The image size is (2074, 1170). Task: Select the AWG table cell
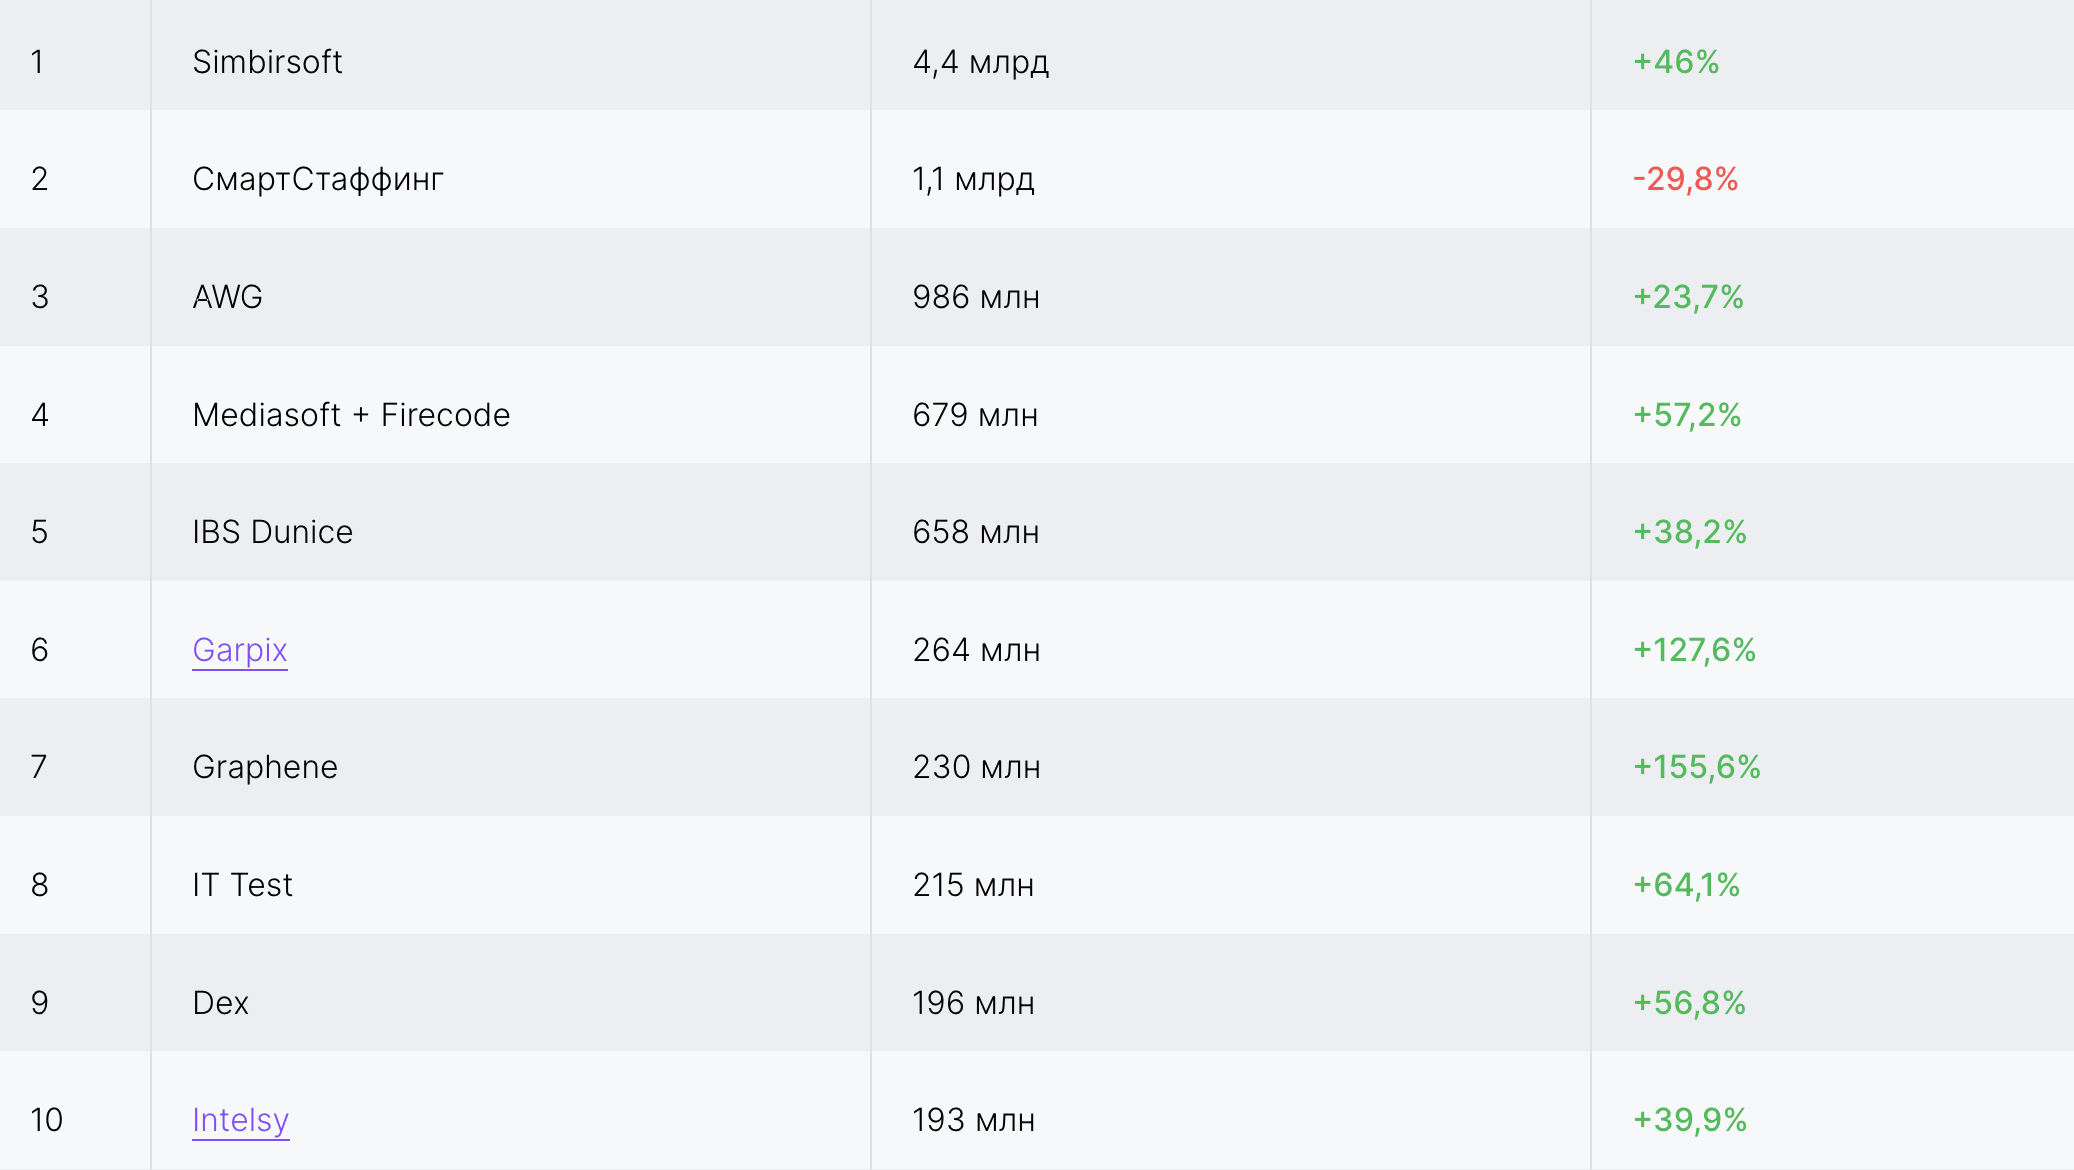pyautogui.click(x=228, y=297)
